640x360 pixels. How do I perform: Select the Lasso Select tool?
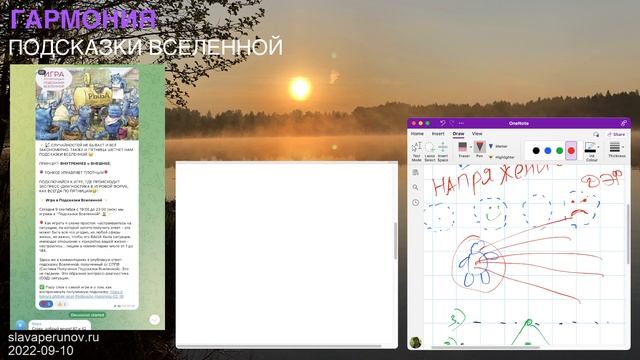click(430, 151)
